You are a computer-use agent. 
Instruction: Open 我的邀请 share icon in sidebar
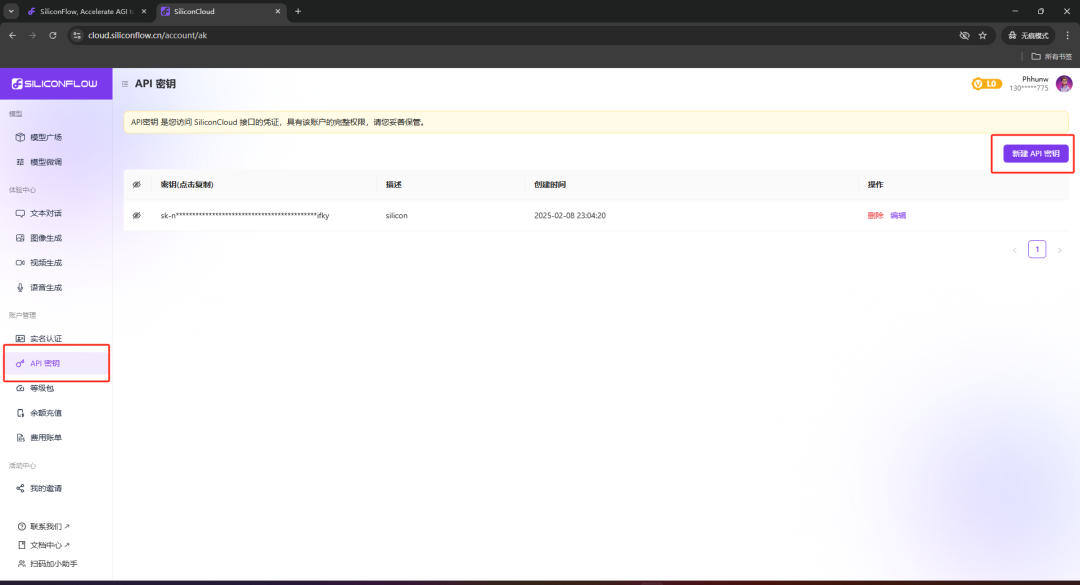tap(20, 489)
